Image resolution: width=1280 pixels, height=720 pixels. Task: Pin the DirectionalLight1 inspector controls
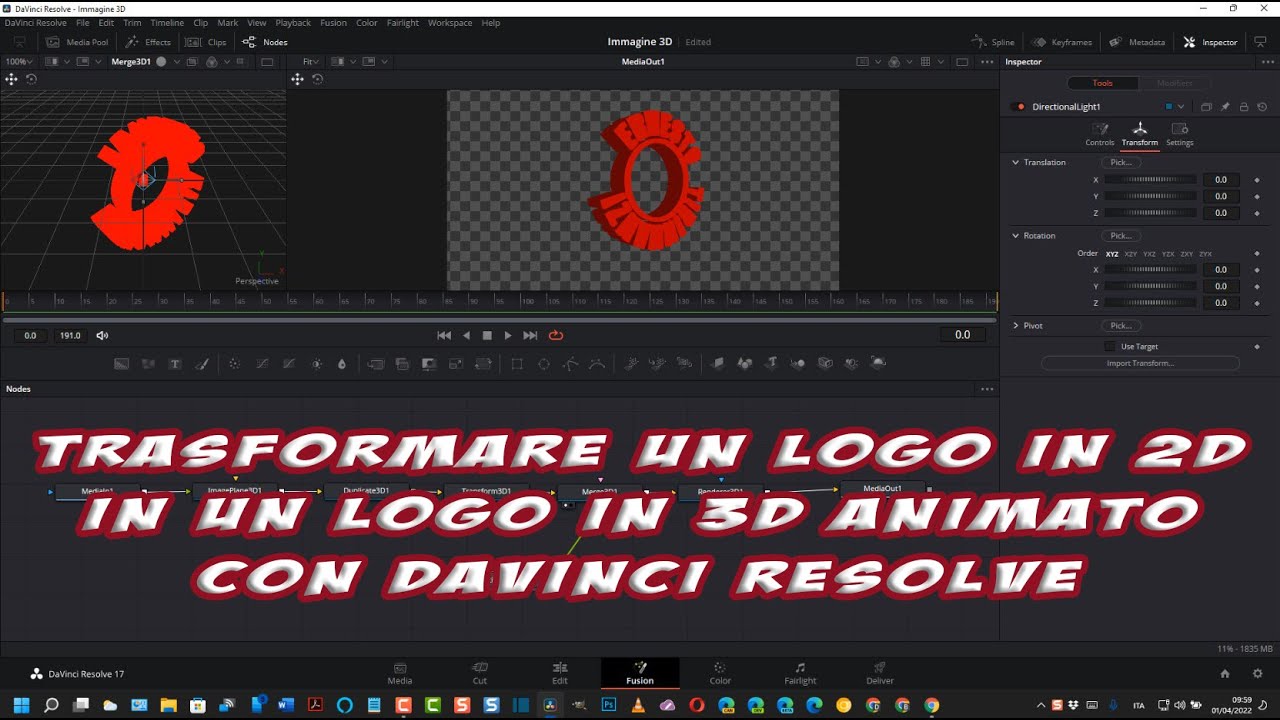click(x=1225, y=107)
